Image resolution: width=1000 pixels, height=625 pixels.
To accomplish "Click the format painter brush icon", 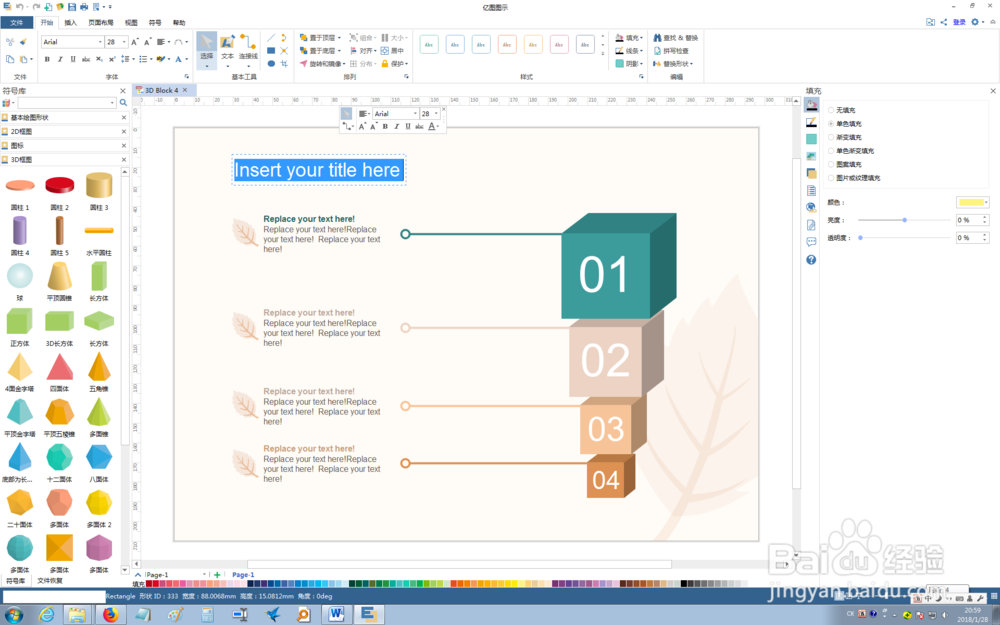I will 24,42.
